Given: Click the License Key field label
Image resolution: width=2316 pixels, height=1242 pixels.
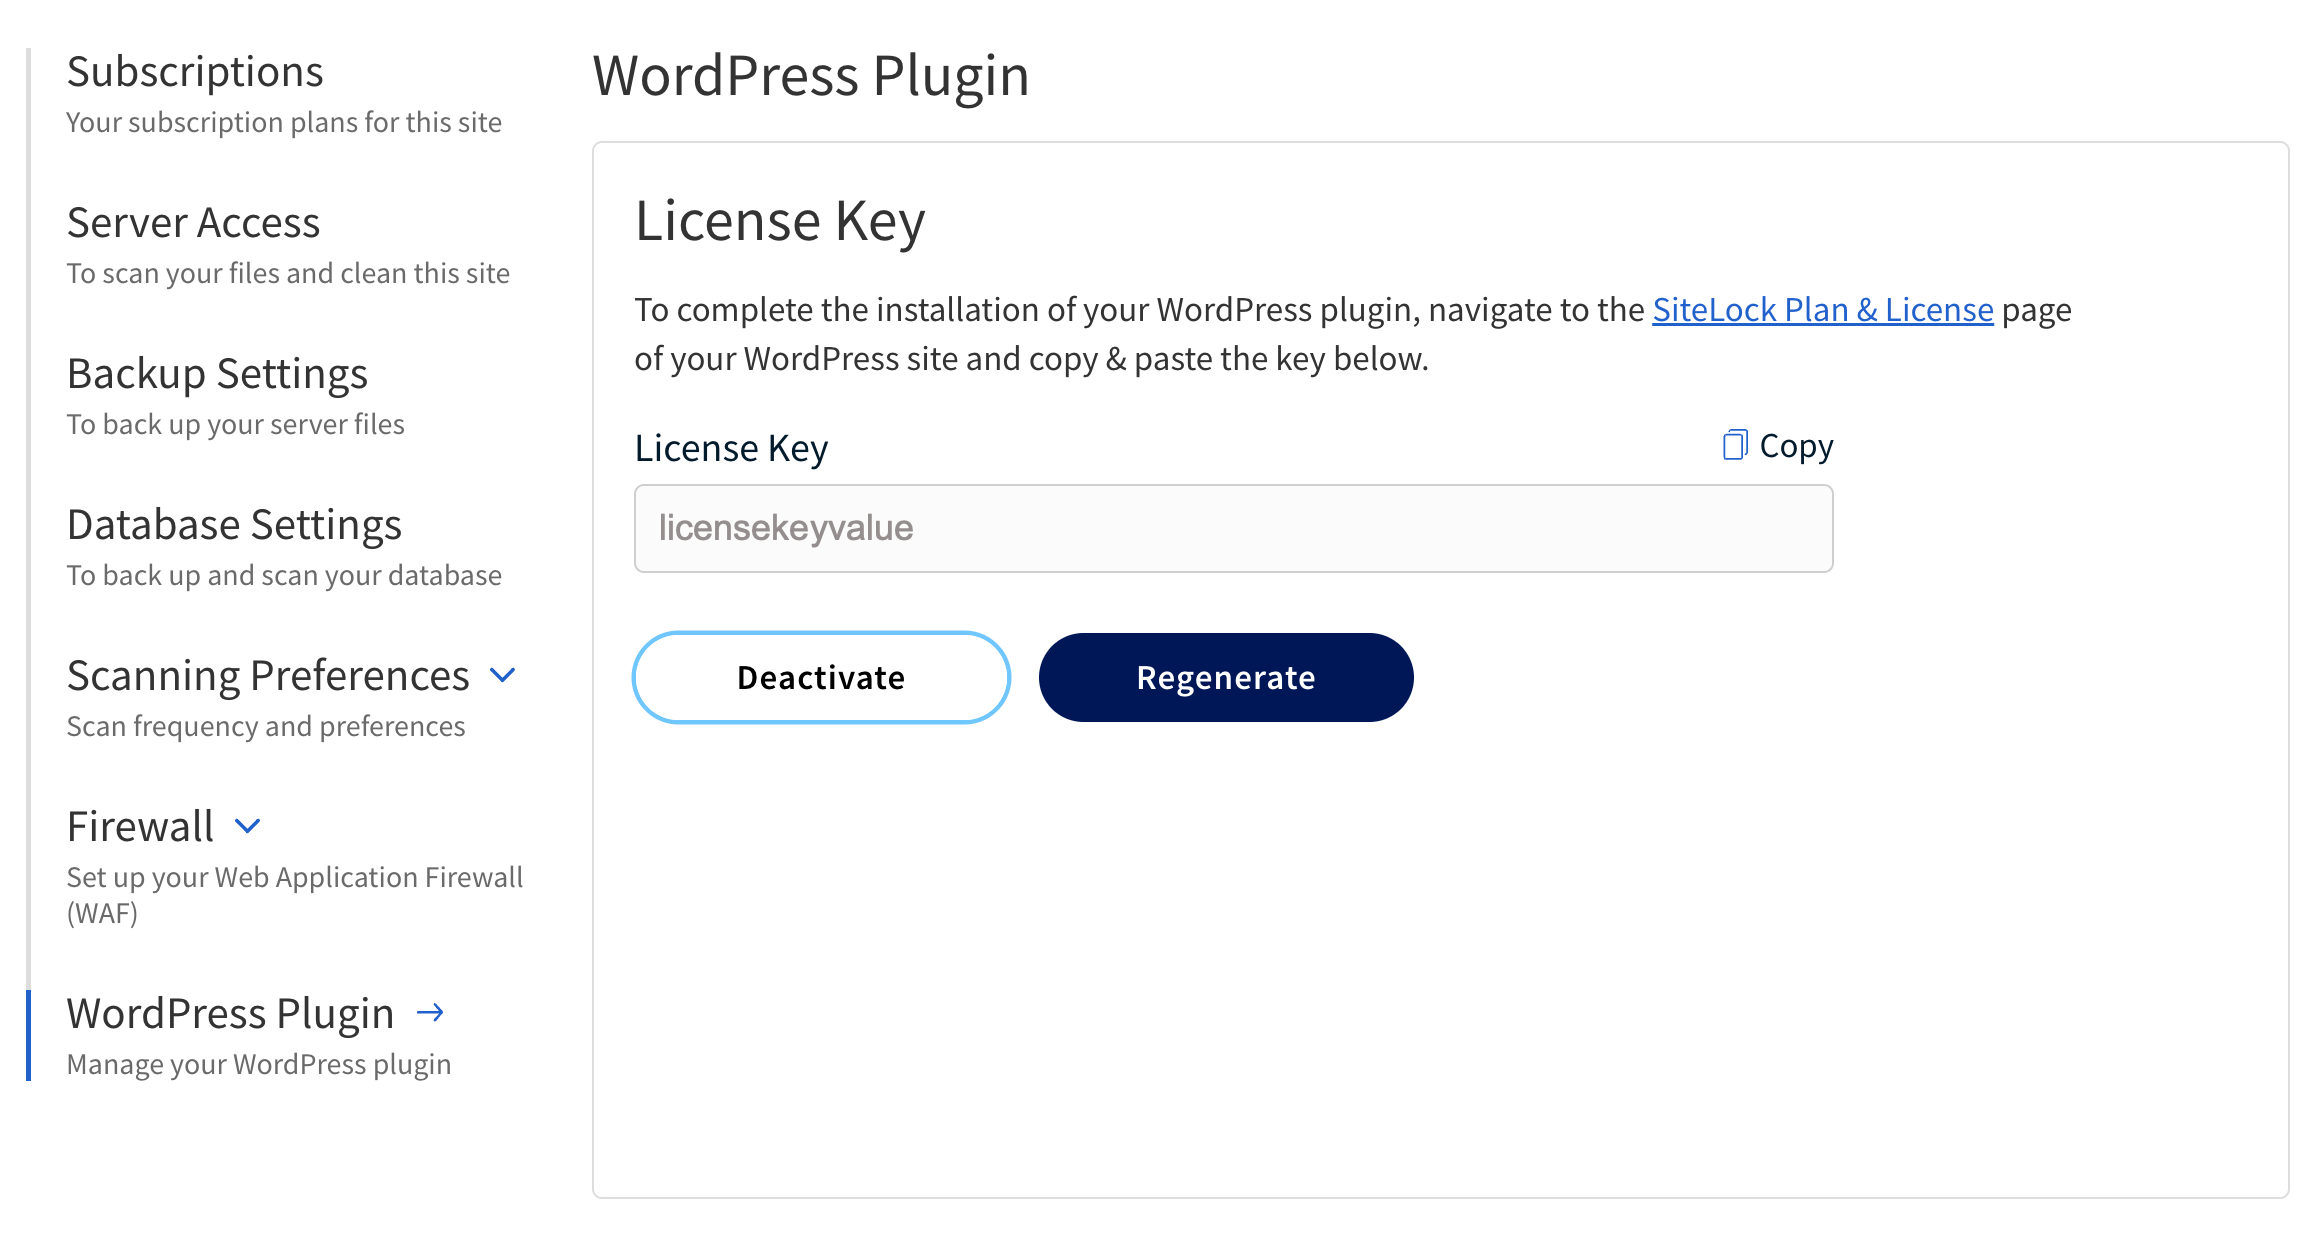Looking at the screenshot, I should (731, 448).
